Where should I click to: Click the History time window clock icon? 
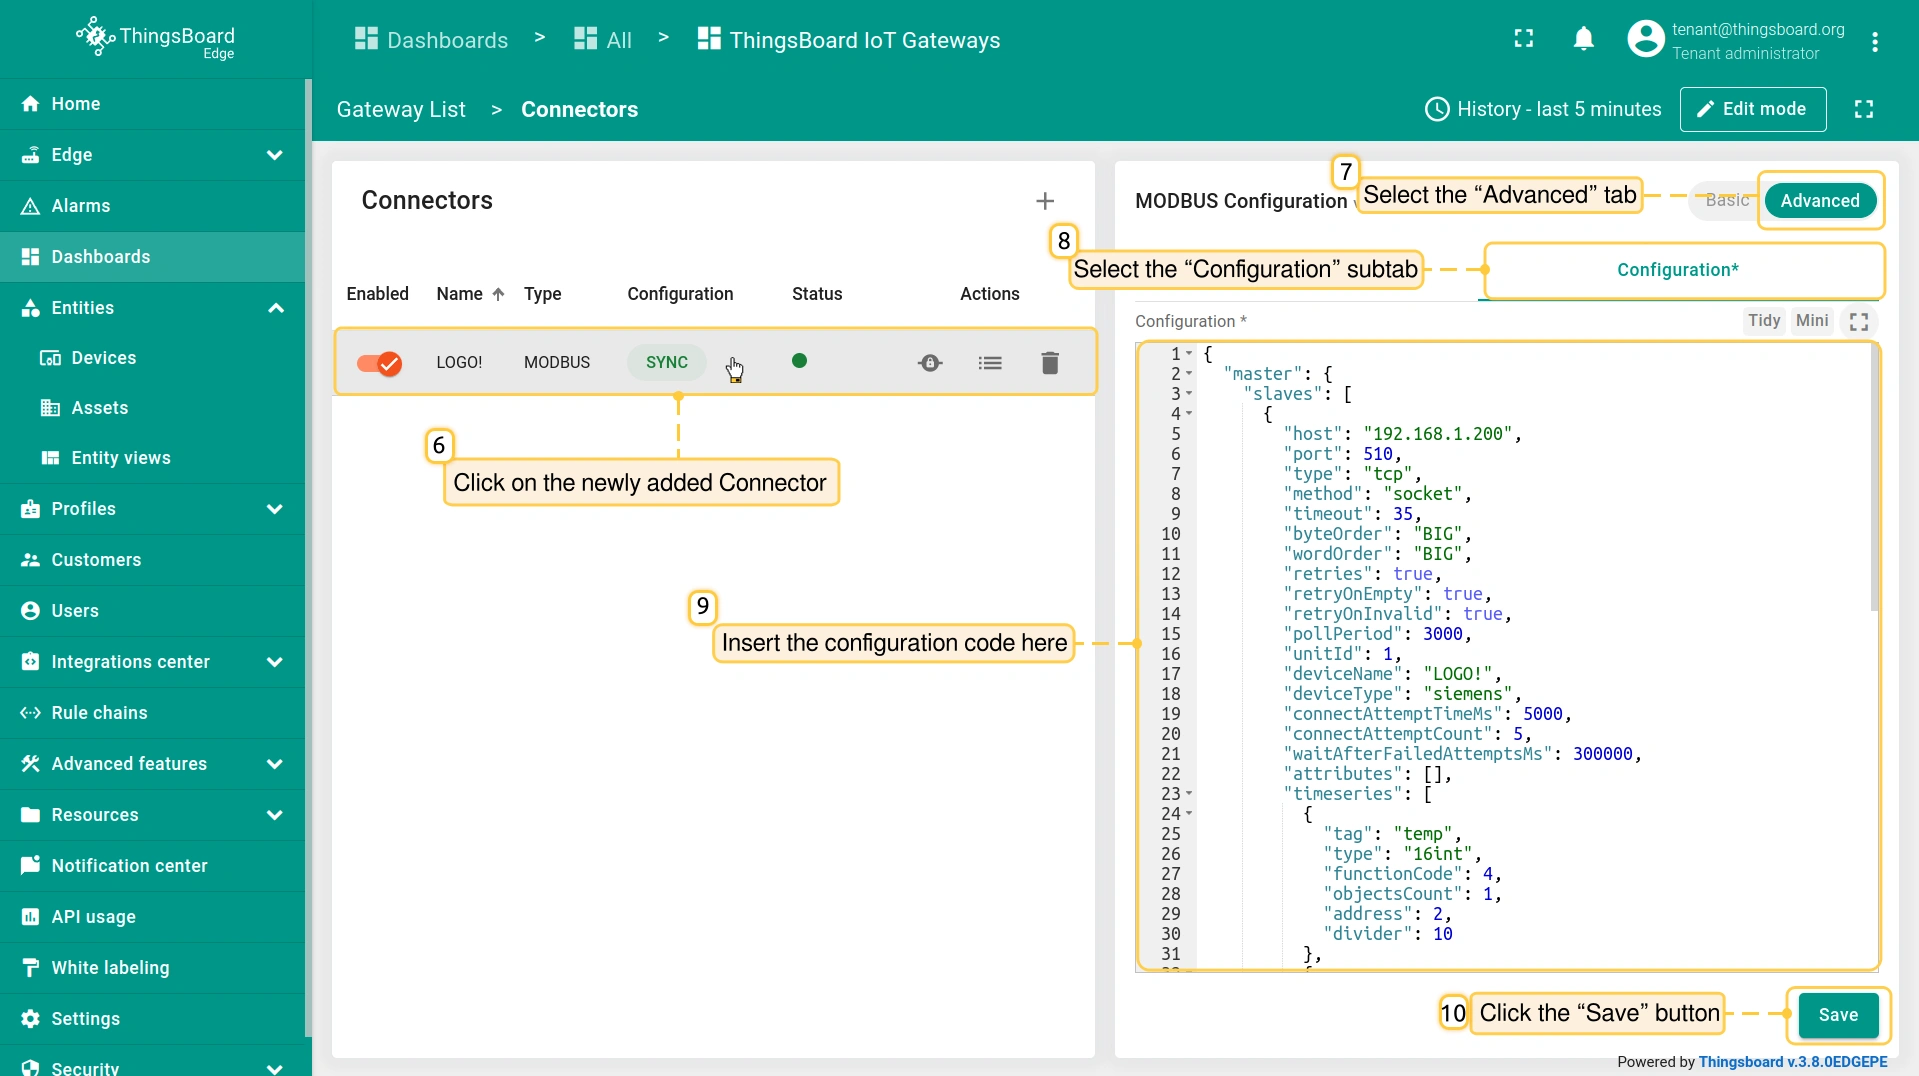(x=1436, y=109)
